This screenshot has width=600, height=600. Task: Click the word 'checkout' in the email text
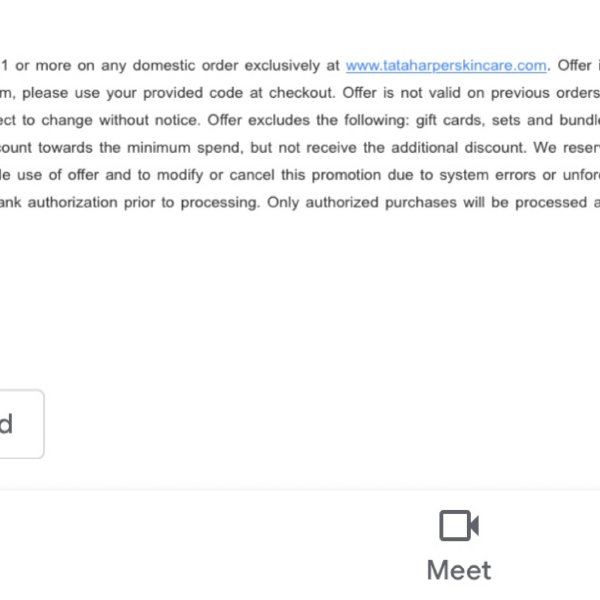(302, 93)
